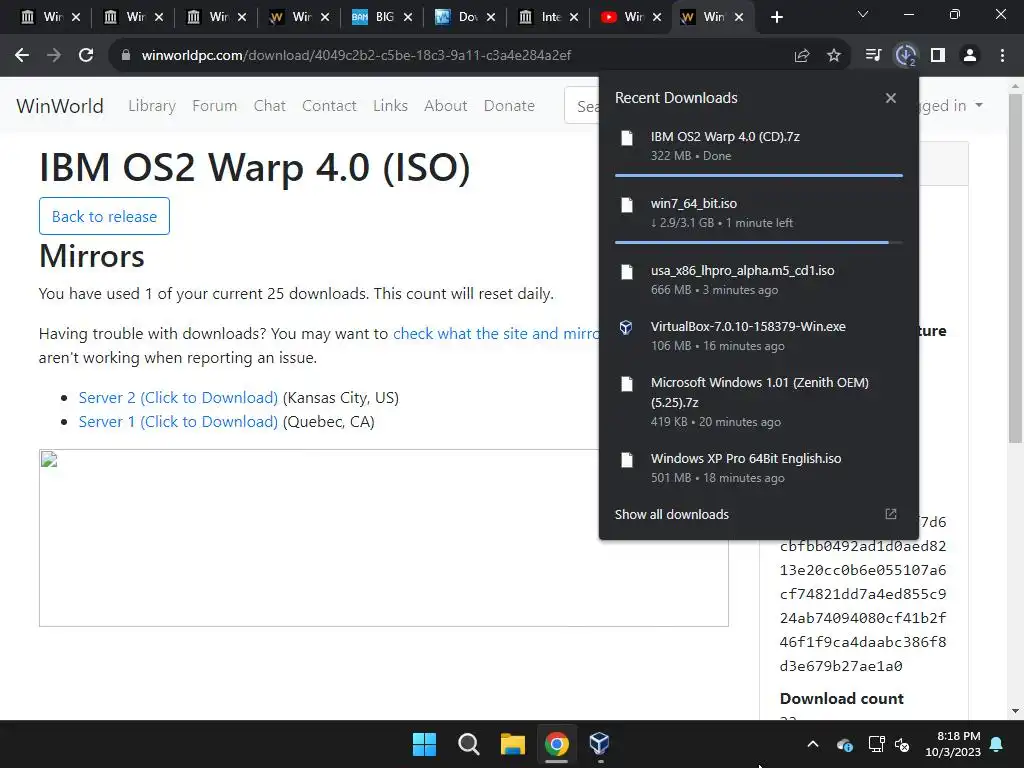Open the Chrome three-dot menu
This screenshot has height=768, width=1024.
(x=1002, y=56)
